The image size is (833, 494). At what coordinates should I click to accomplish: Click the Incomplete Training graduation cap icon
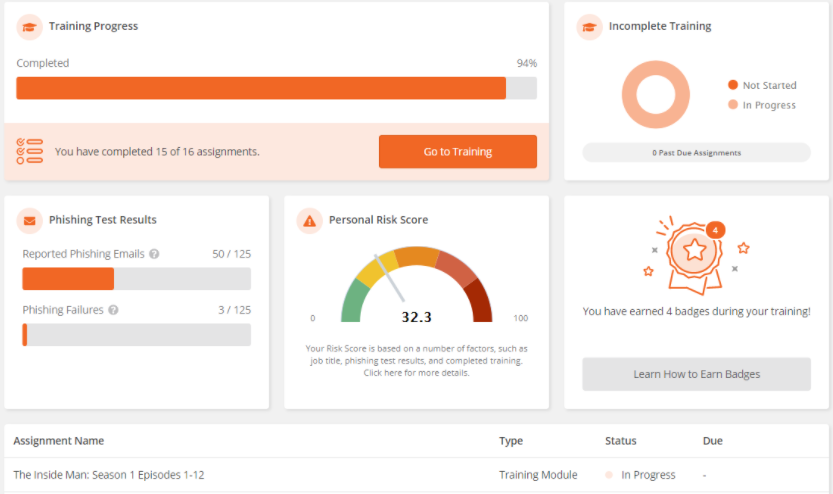point(589,27)
